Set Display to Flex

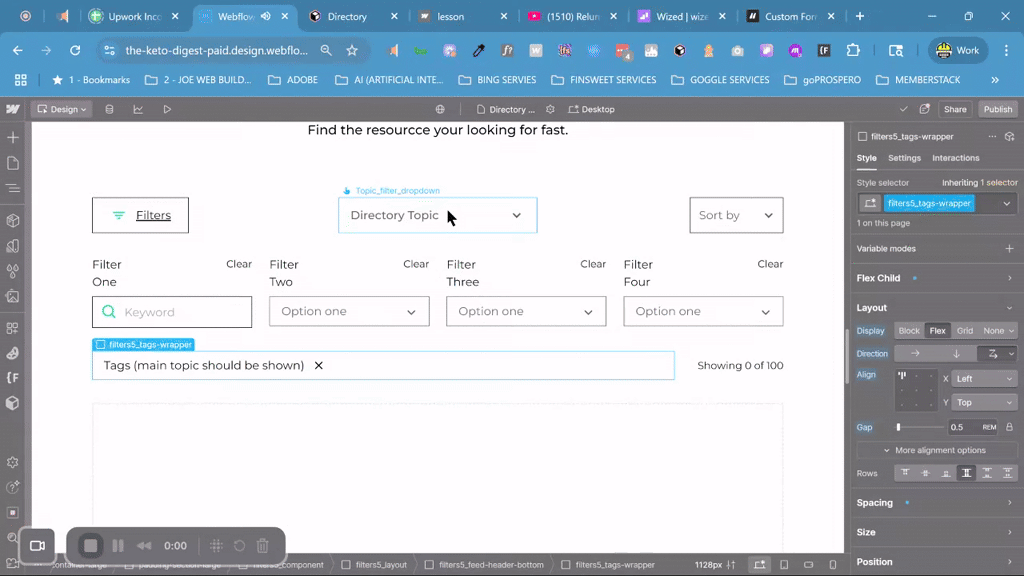[937, 330]
